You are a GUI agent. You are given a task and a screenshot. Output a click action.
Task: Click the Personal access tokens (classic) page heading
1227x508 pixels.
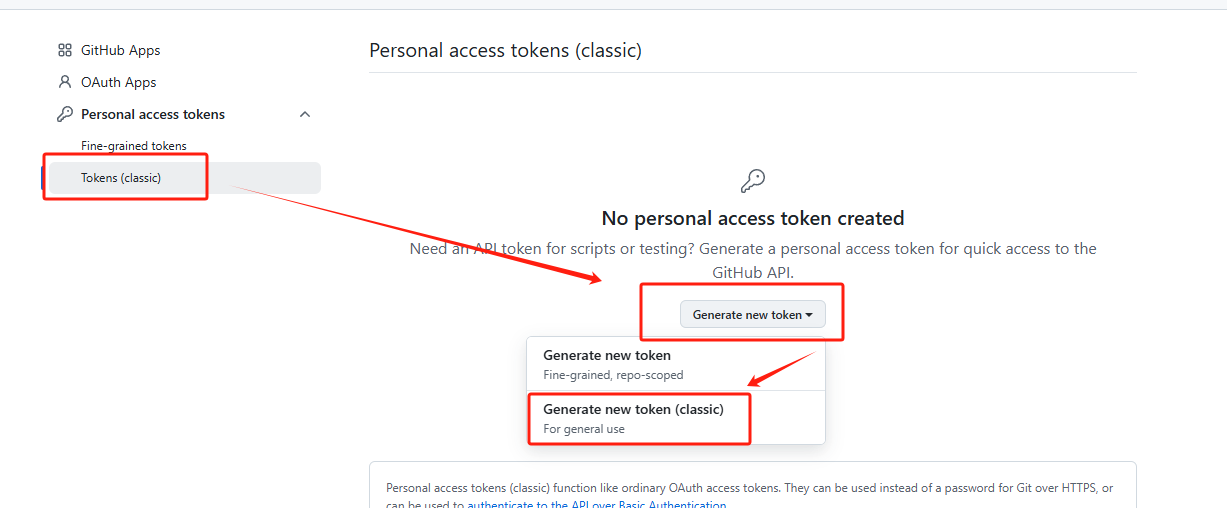505,50
